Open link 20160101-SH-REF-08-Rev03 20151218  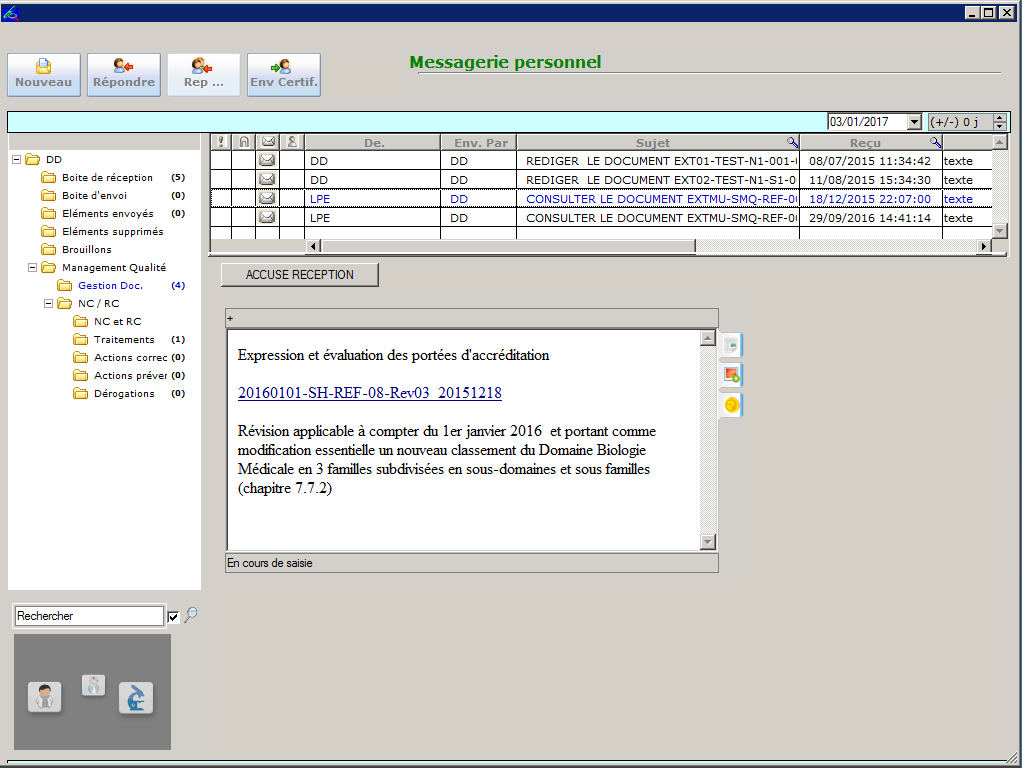369,393
